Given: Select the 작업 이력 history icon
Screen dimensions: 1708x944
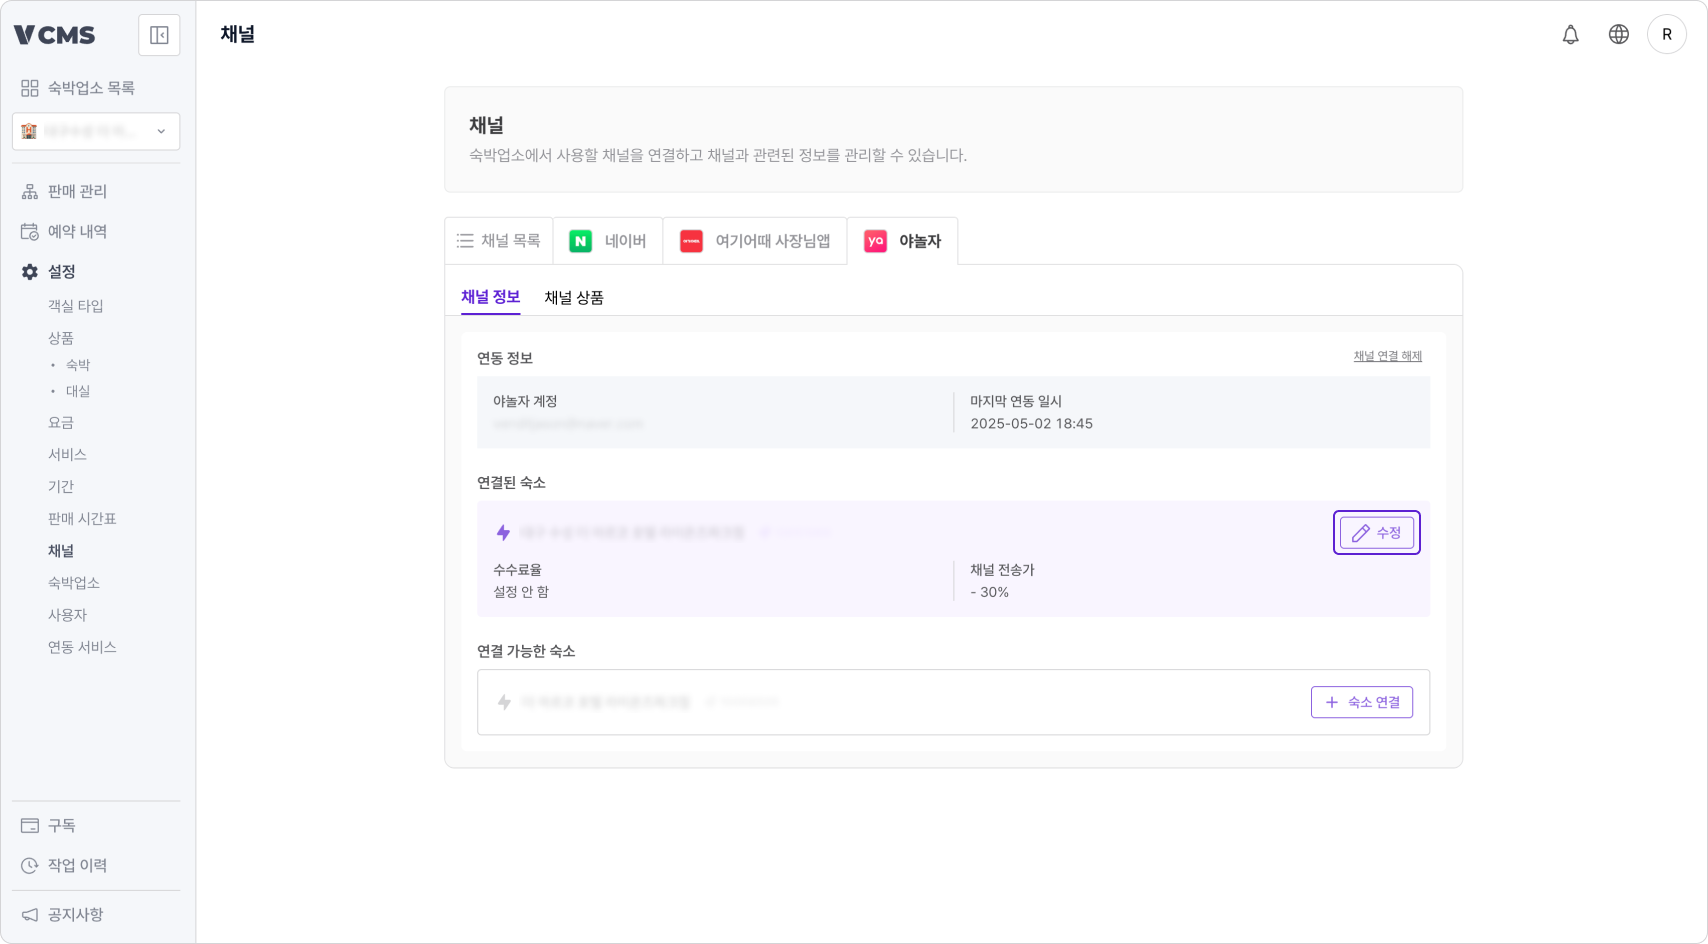Looking at the screenshot, I should click(x=28, y=864).
